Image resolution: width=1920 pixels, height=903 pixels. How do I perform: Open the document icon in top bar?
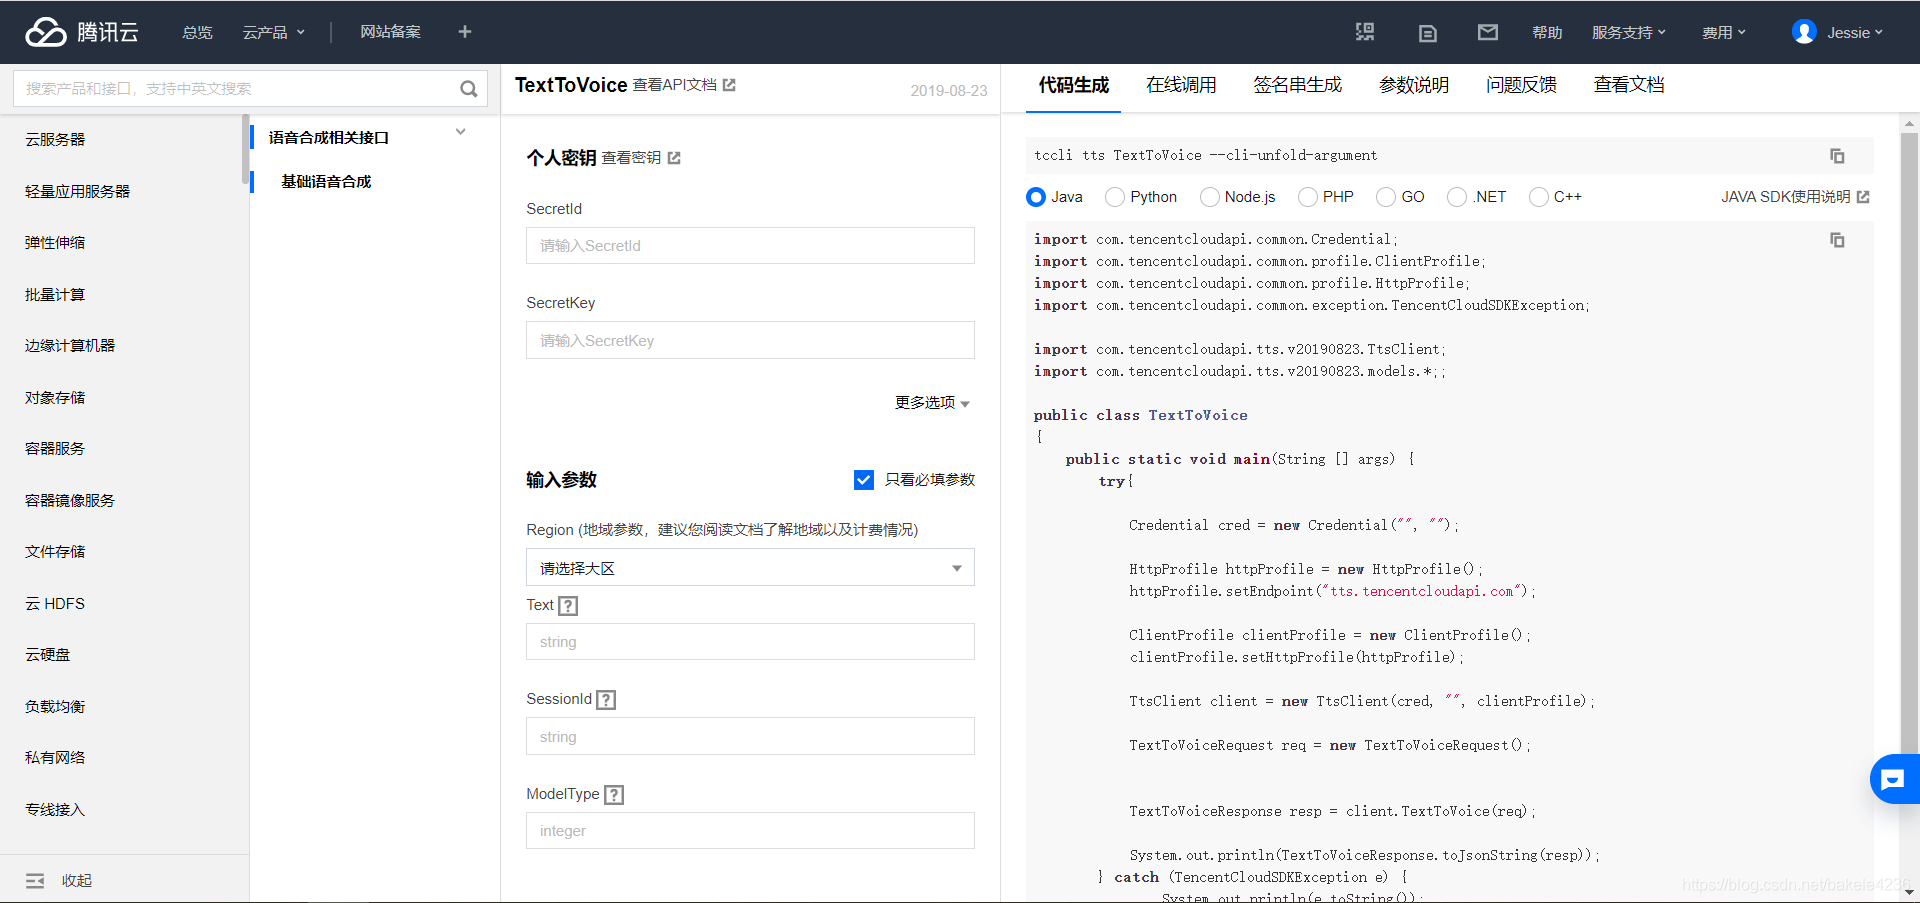click(1428, 33)
